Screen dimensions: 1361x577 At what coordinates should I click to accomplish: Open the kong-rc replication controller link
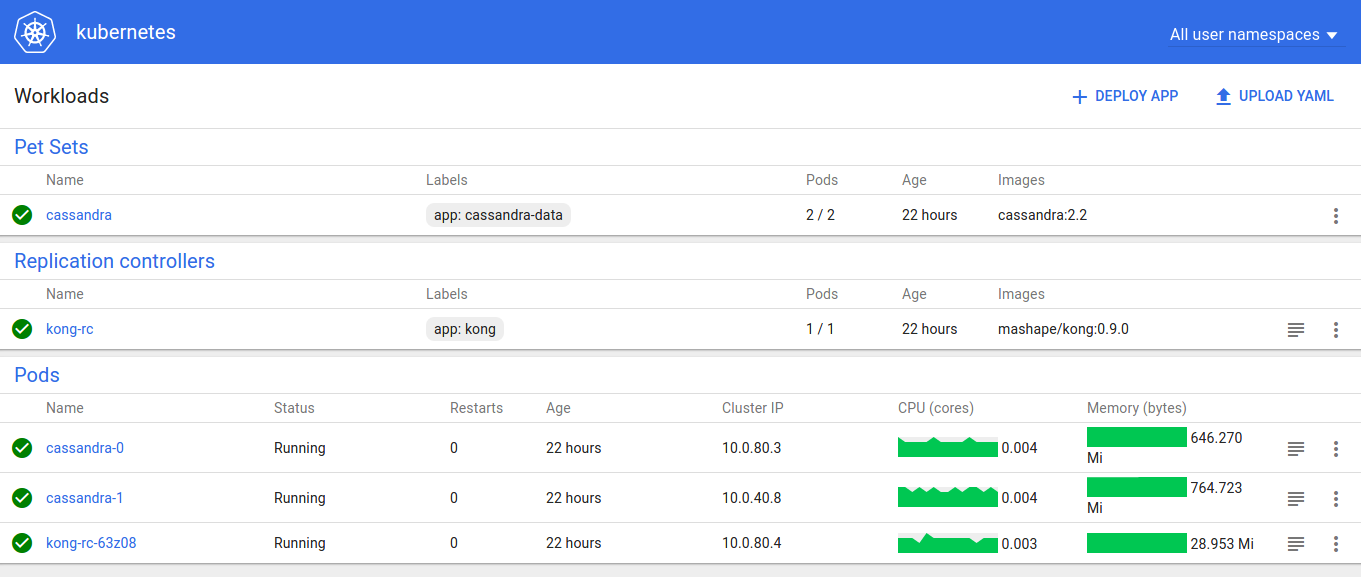pyautogui.click(x=70, y=329)
